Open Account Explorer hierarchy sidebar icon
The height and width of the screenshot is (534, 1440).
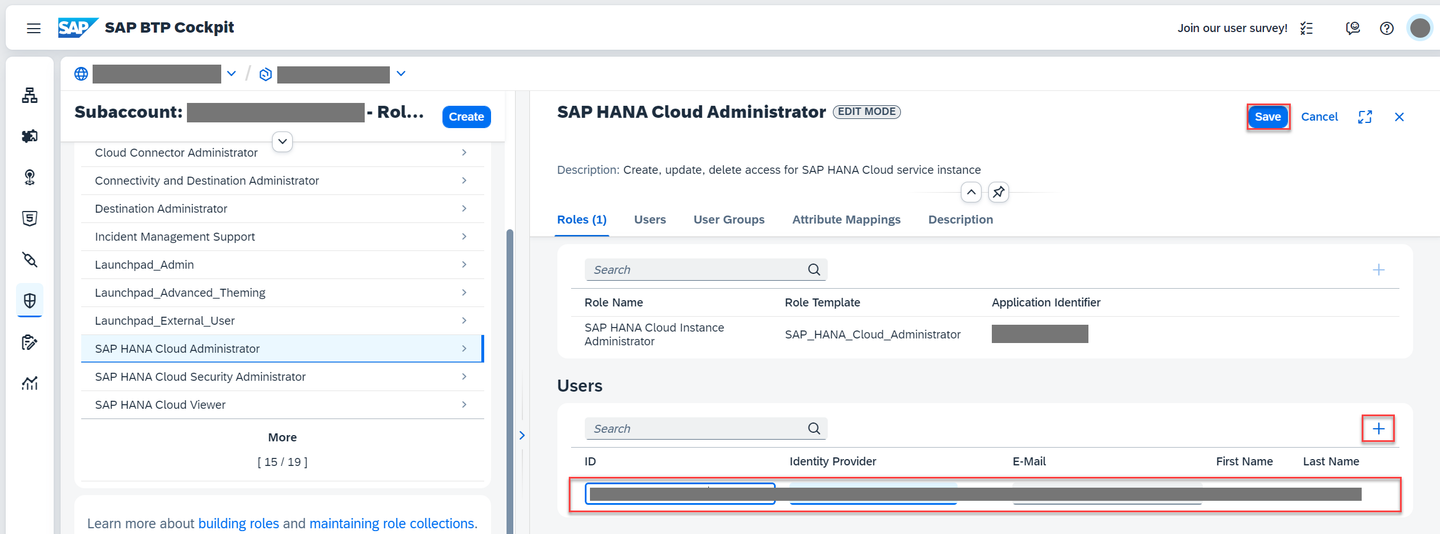pos(30,95)
